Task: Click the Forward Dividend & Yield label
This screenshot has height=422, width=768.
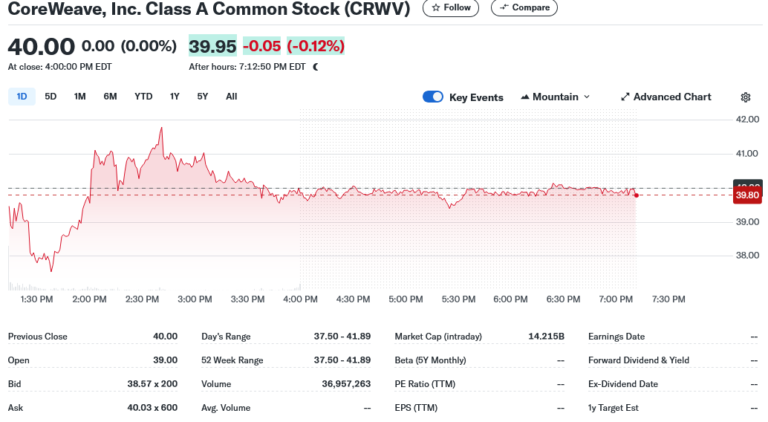Action: tap(639, 360)
